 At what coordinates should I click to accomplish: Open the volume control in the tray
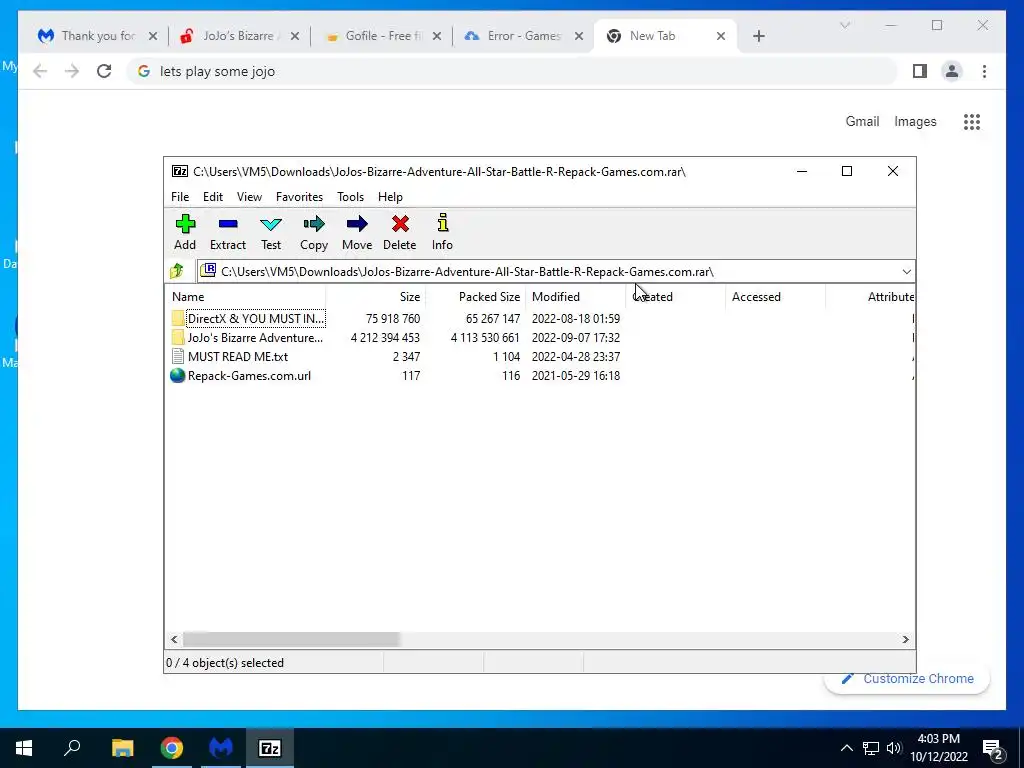pos(894,748)
